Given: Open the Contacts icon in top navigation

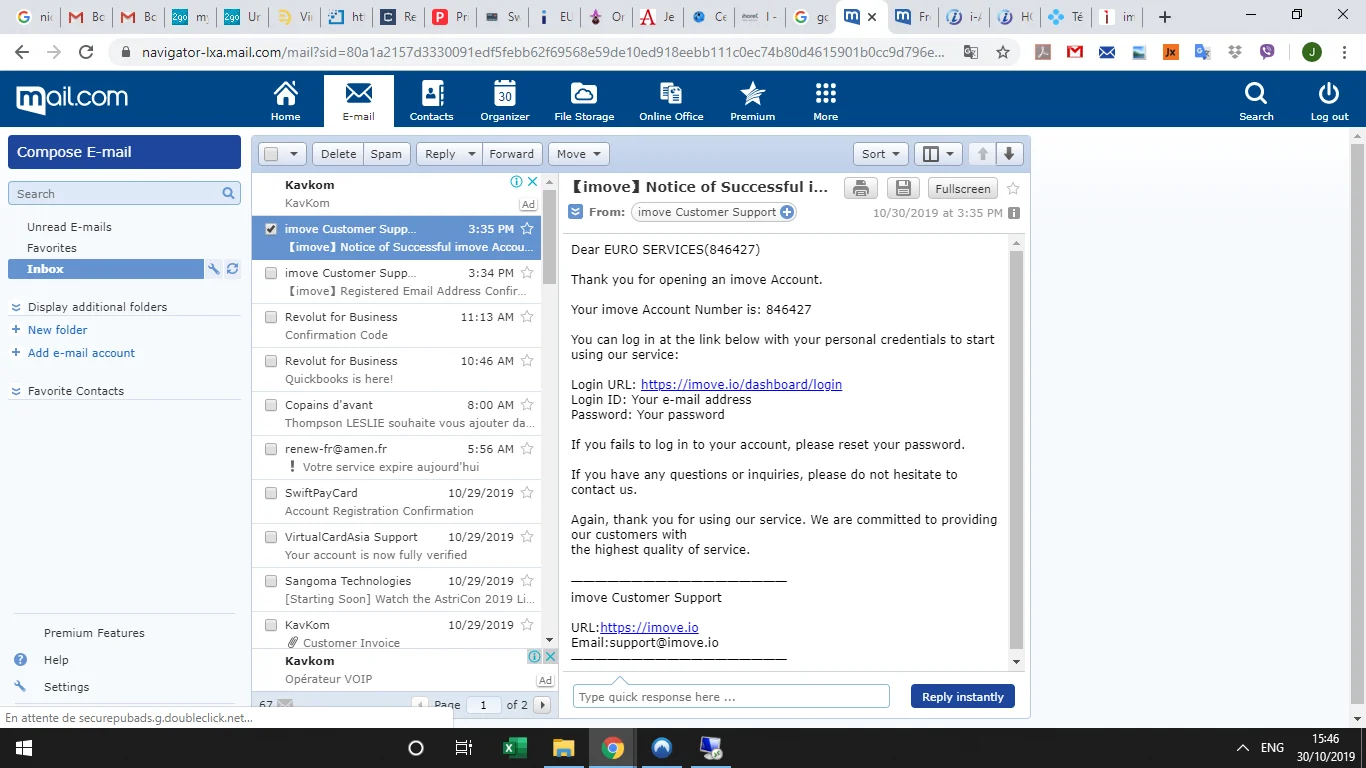Looking at the screenshot, I should tap(431, 101).
